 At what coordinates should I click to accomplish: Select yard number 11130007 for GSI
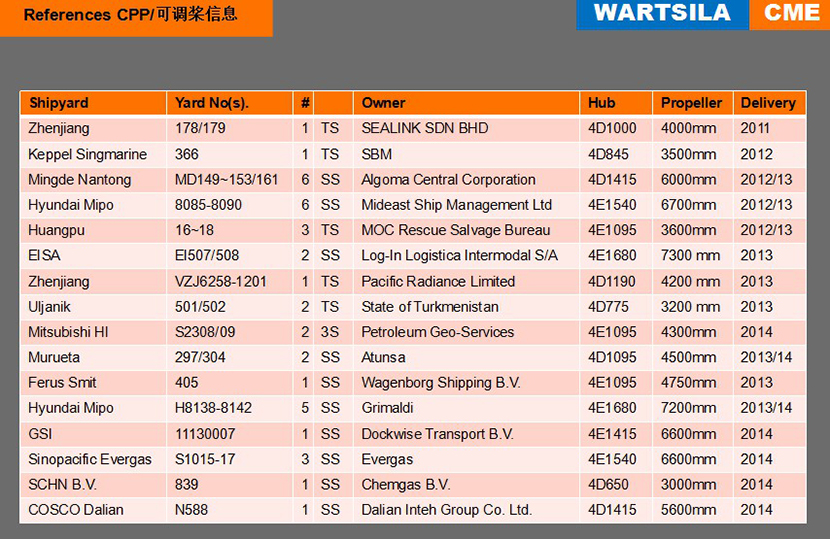click(205, 434)
